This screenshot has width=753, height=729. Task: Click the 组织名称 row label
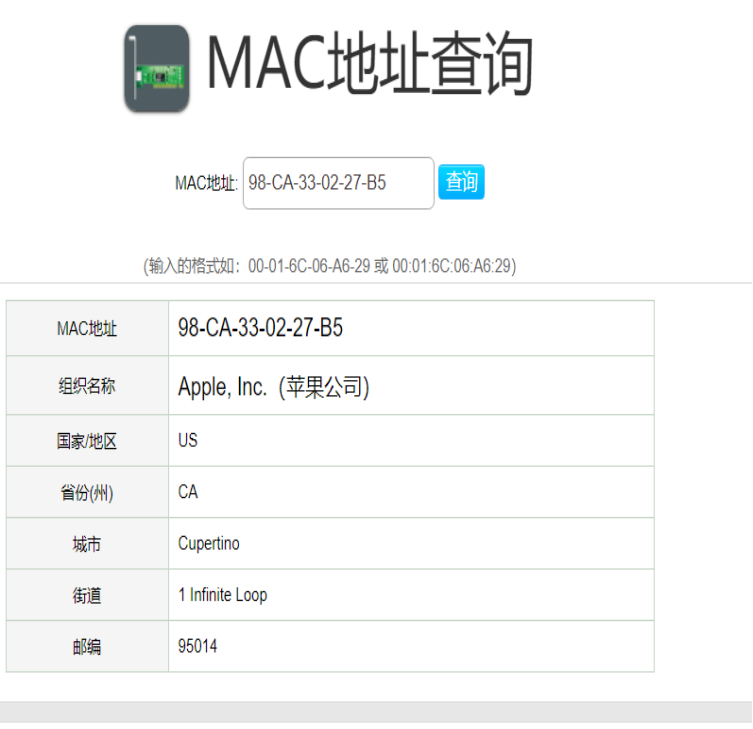tap(87, 386)
